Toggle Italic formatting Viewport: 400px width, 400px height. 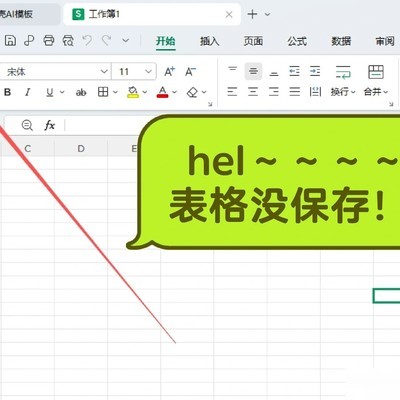click(x=28, y=92)
